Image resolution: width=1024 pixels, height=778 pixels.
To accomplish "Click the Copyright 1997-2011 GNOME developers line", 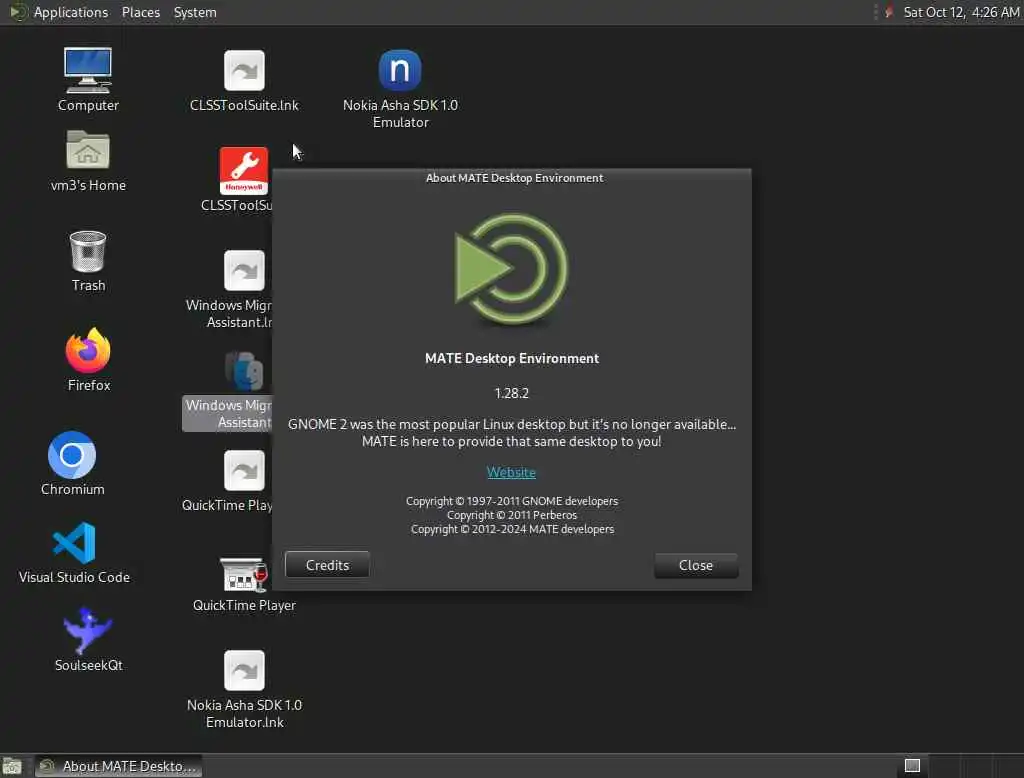I will click(x=512, y=501).
